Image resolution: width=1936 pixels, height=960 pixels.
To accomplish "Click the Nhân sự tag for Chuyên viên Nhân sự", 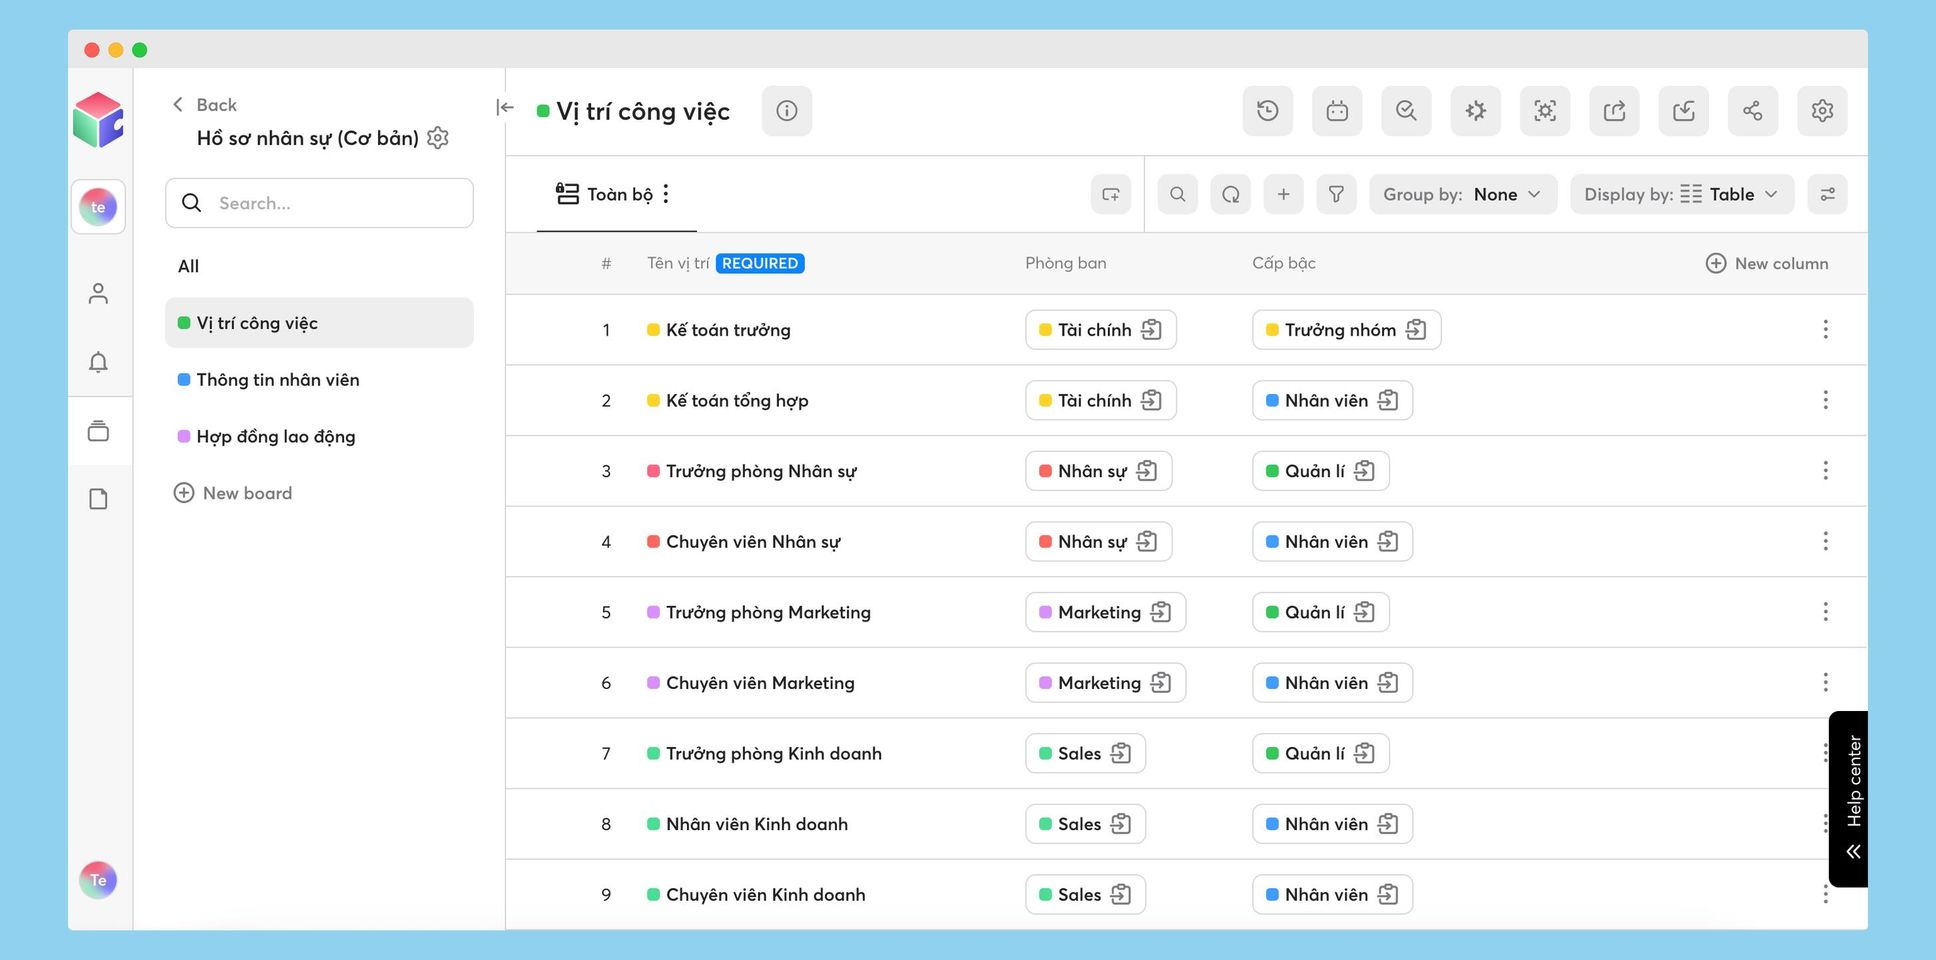I will [1098, 541].
